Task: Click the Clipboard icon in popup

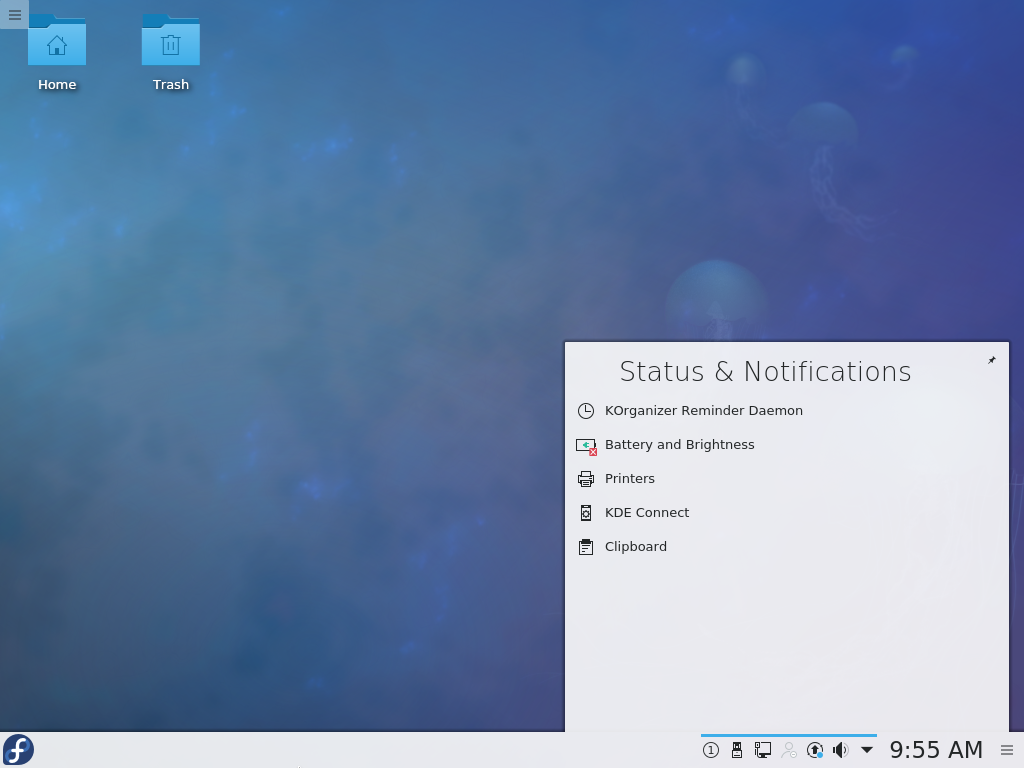Action: click(586, 547)
